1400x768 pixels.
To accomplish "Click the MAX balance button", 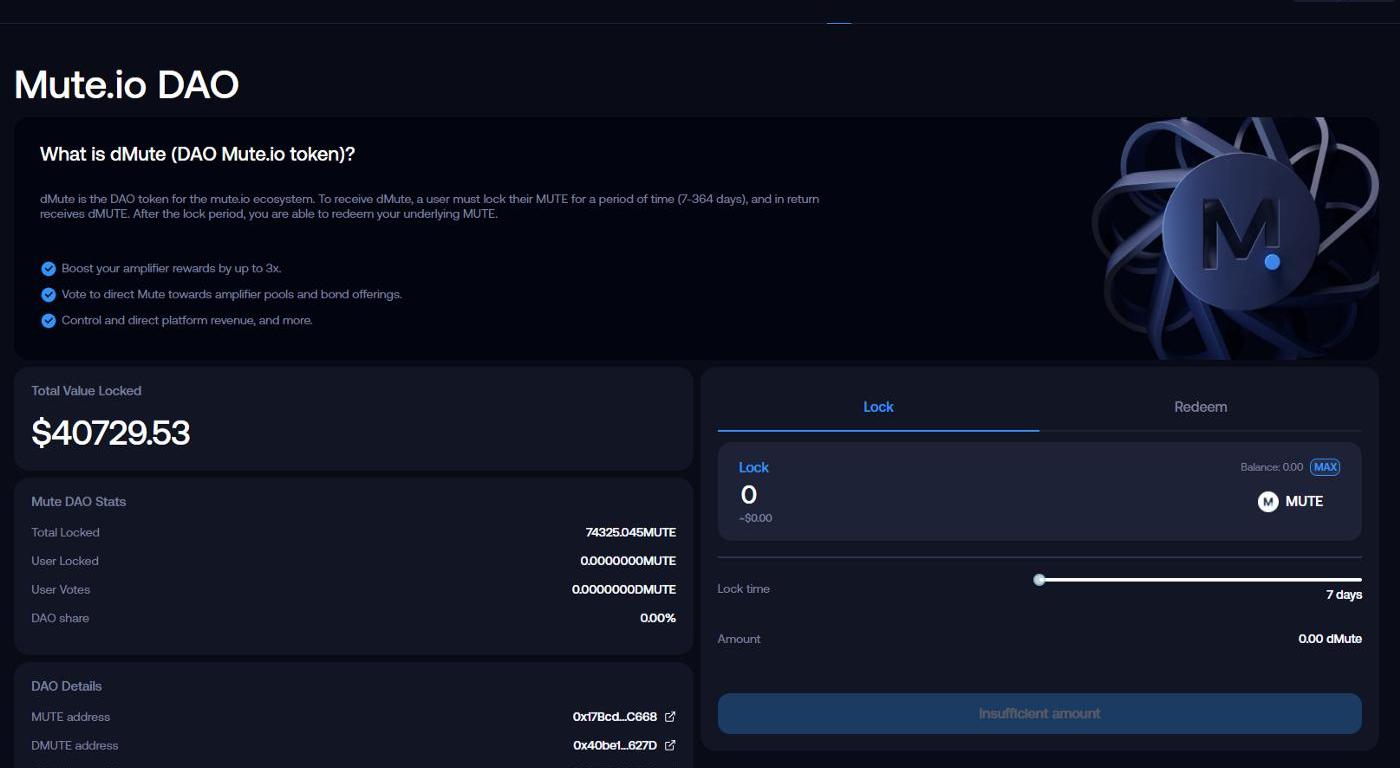I will pos(1325,467).
